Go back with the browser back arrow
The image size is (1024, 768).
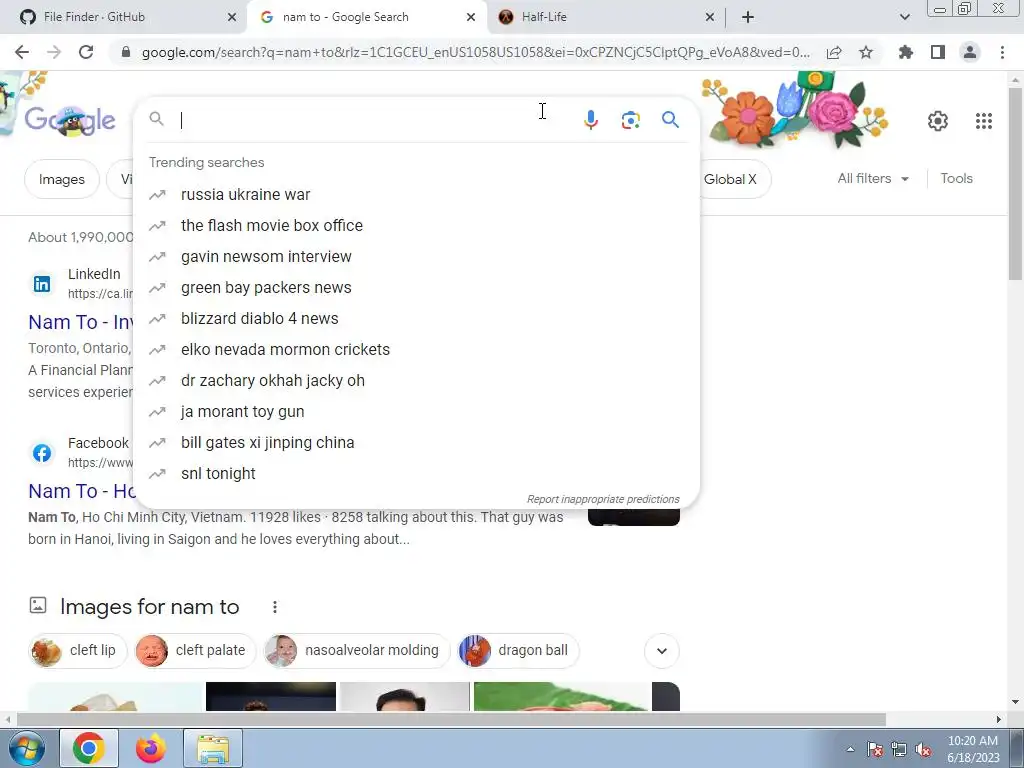[x=22, y=52]
